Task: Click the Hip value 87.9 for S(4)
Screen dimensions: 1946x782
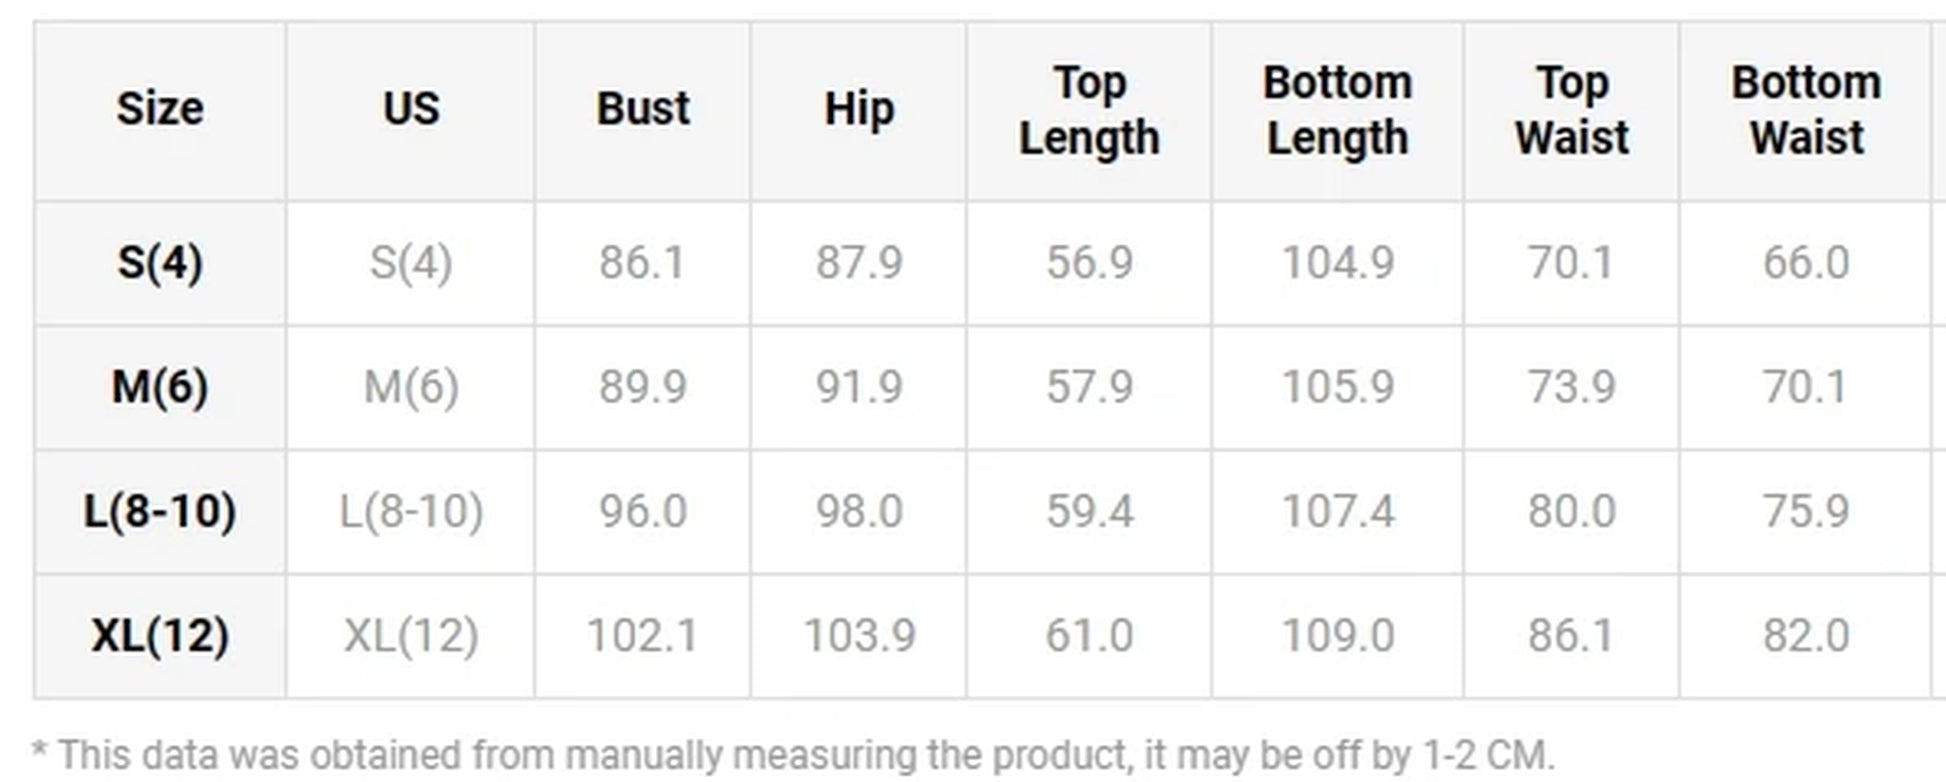Action: pos(859,263)
